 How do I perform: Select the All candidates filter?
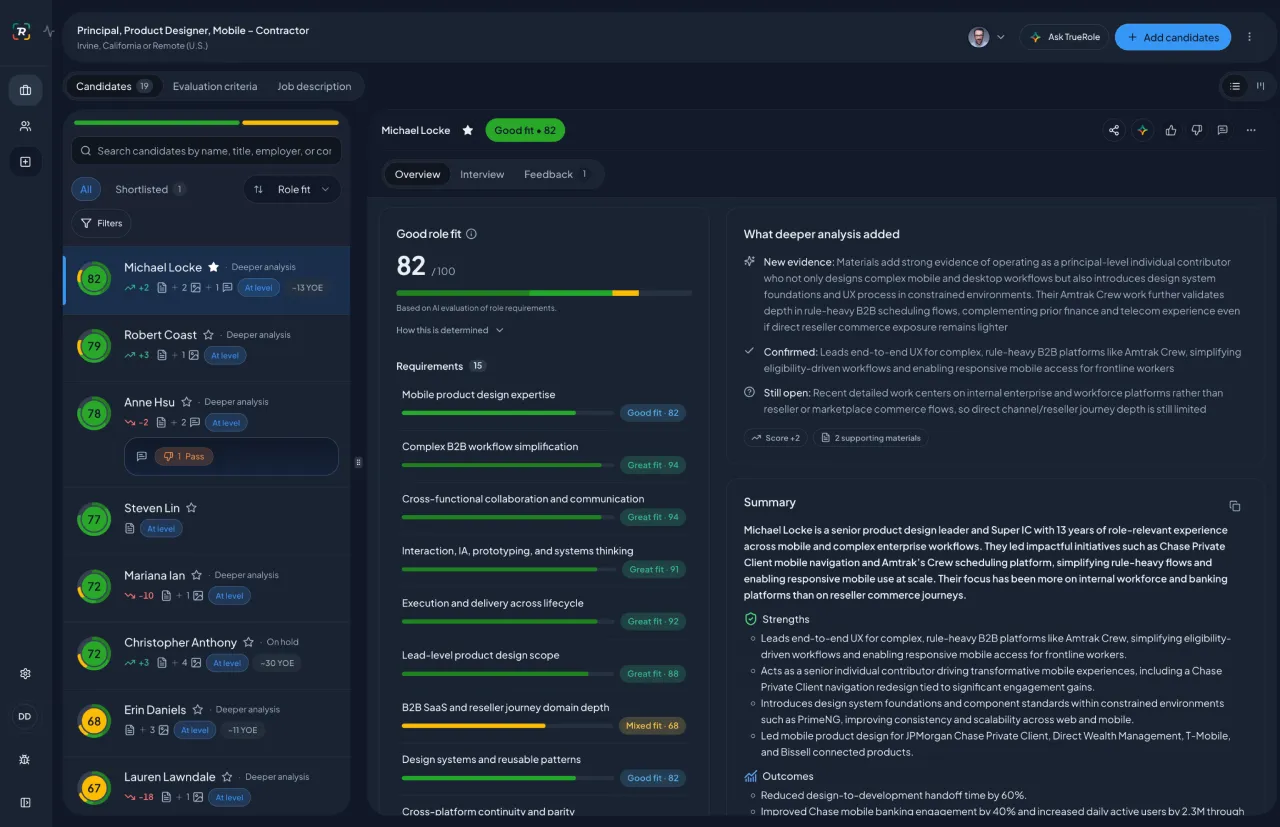[86, 189]
